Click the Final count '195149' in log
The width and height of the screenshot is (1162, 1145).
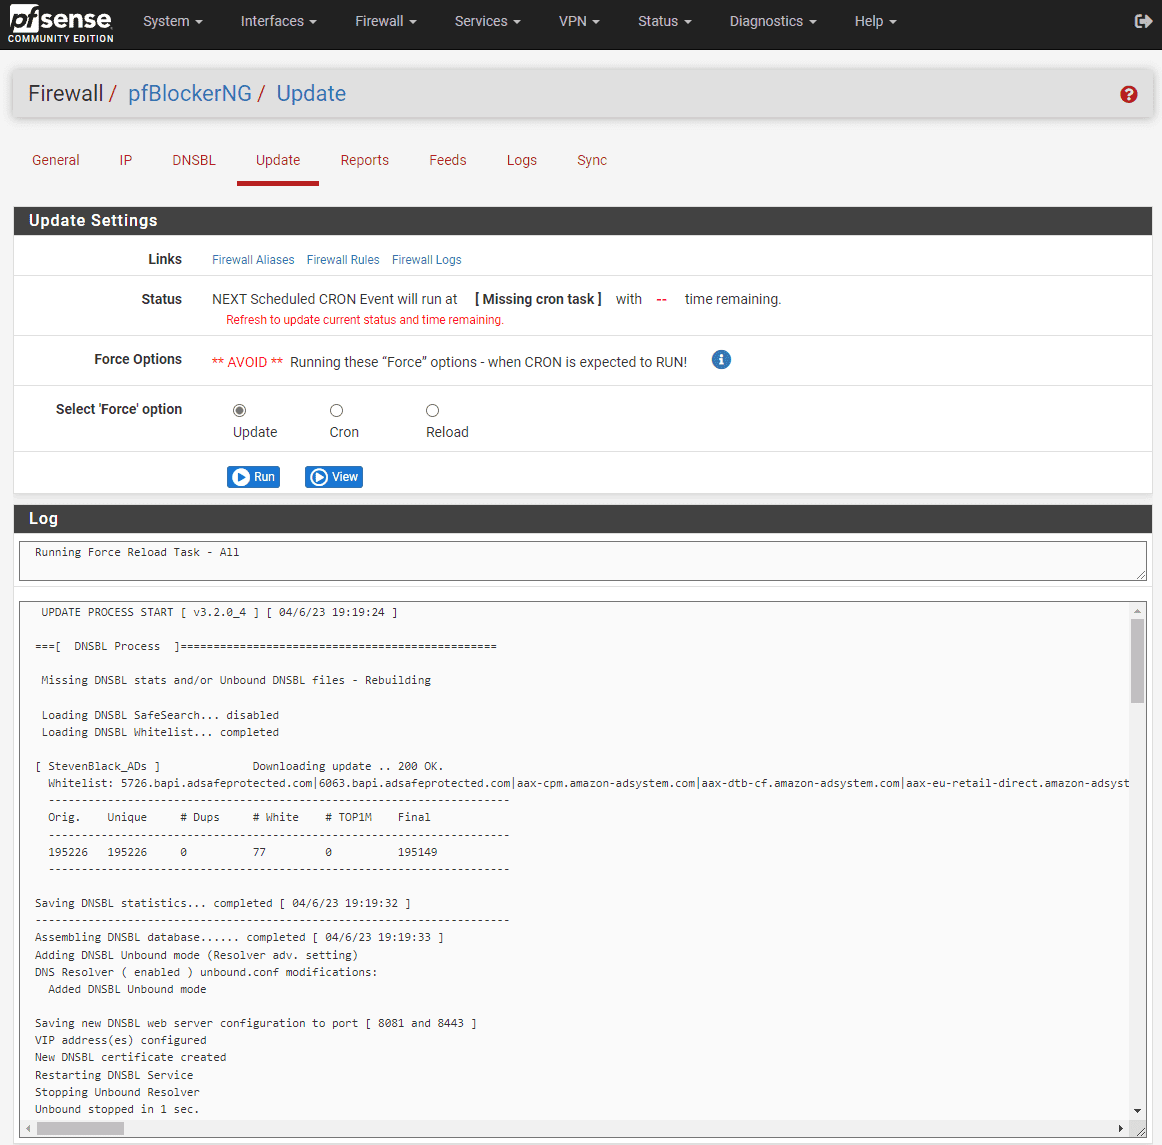417,852
